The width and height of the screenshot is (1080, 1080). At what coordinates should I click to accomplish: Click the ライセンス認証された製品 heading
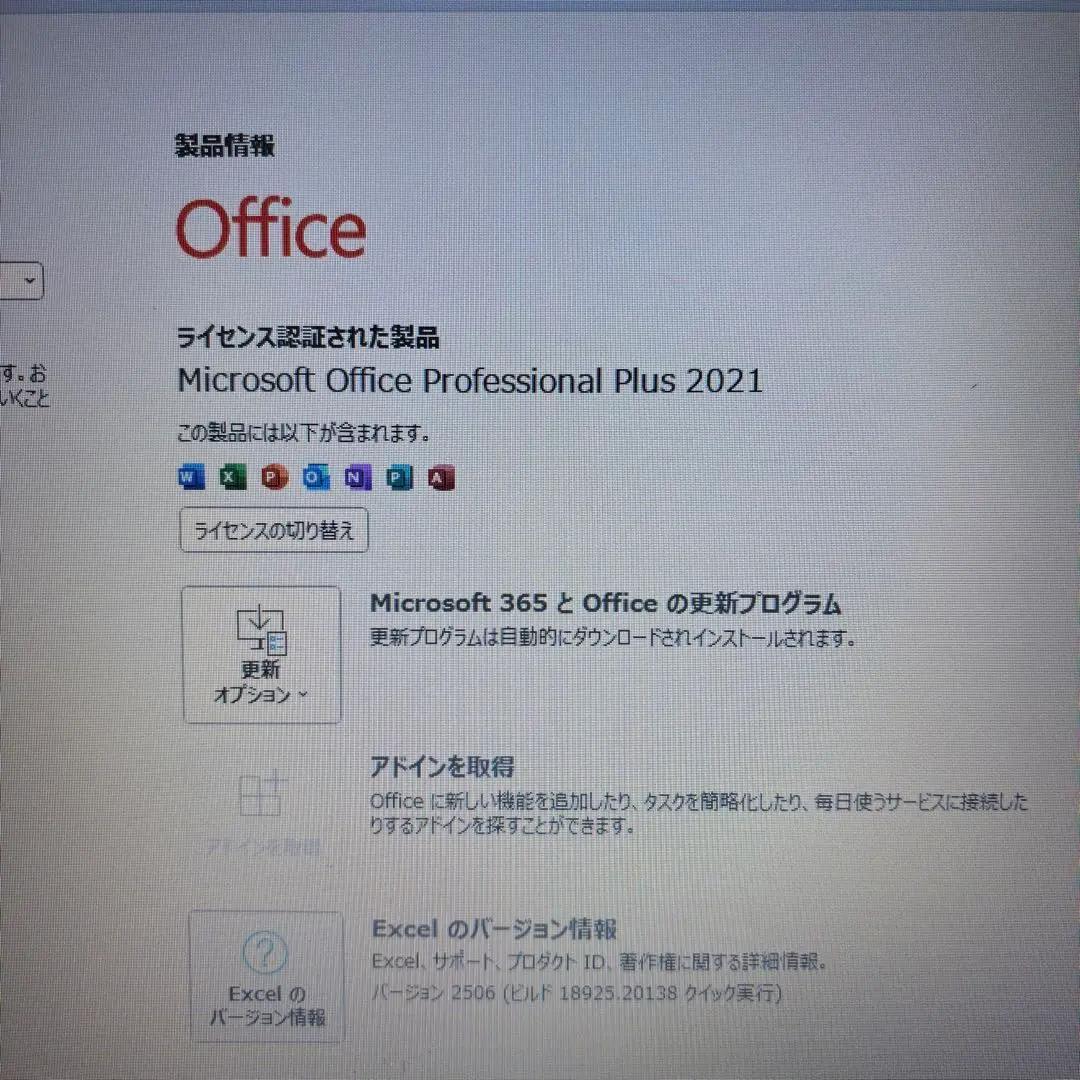tap(307, 337)
